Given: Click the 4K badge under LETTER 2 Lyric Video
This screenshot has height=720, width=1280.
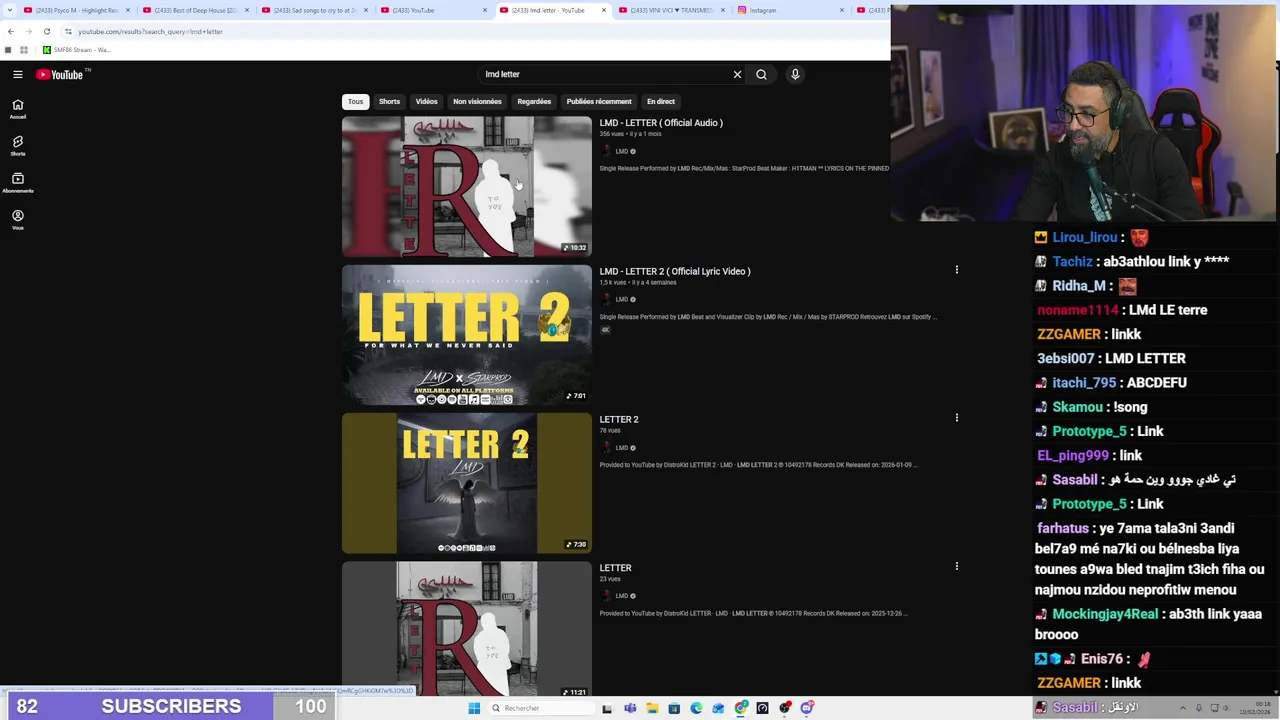Looking at the screenshot, I should click(x=605, y=330).
